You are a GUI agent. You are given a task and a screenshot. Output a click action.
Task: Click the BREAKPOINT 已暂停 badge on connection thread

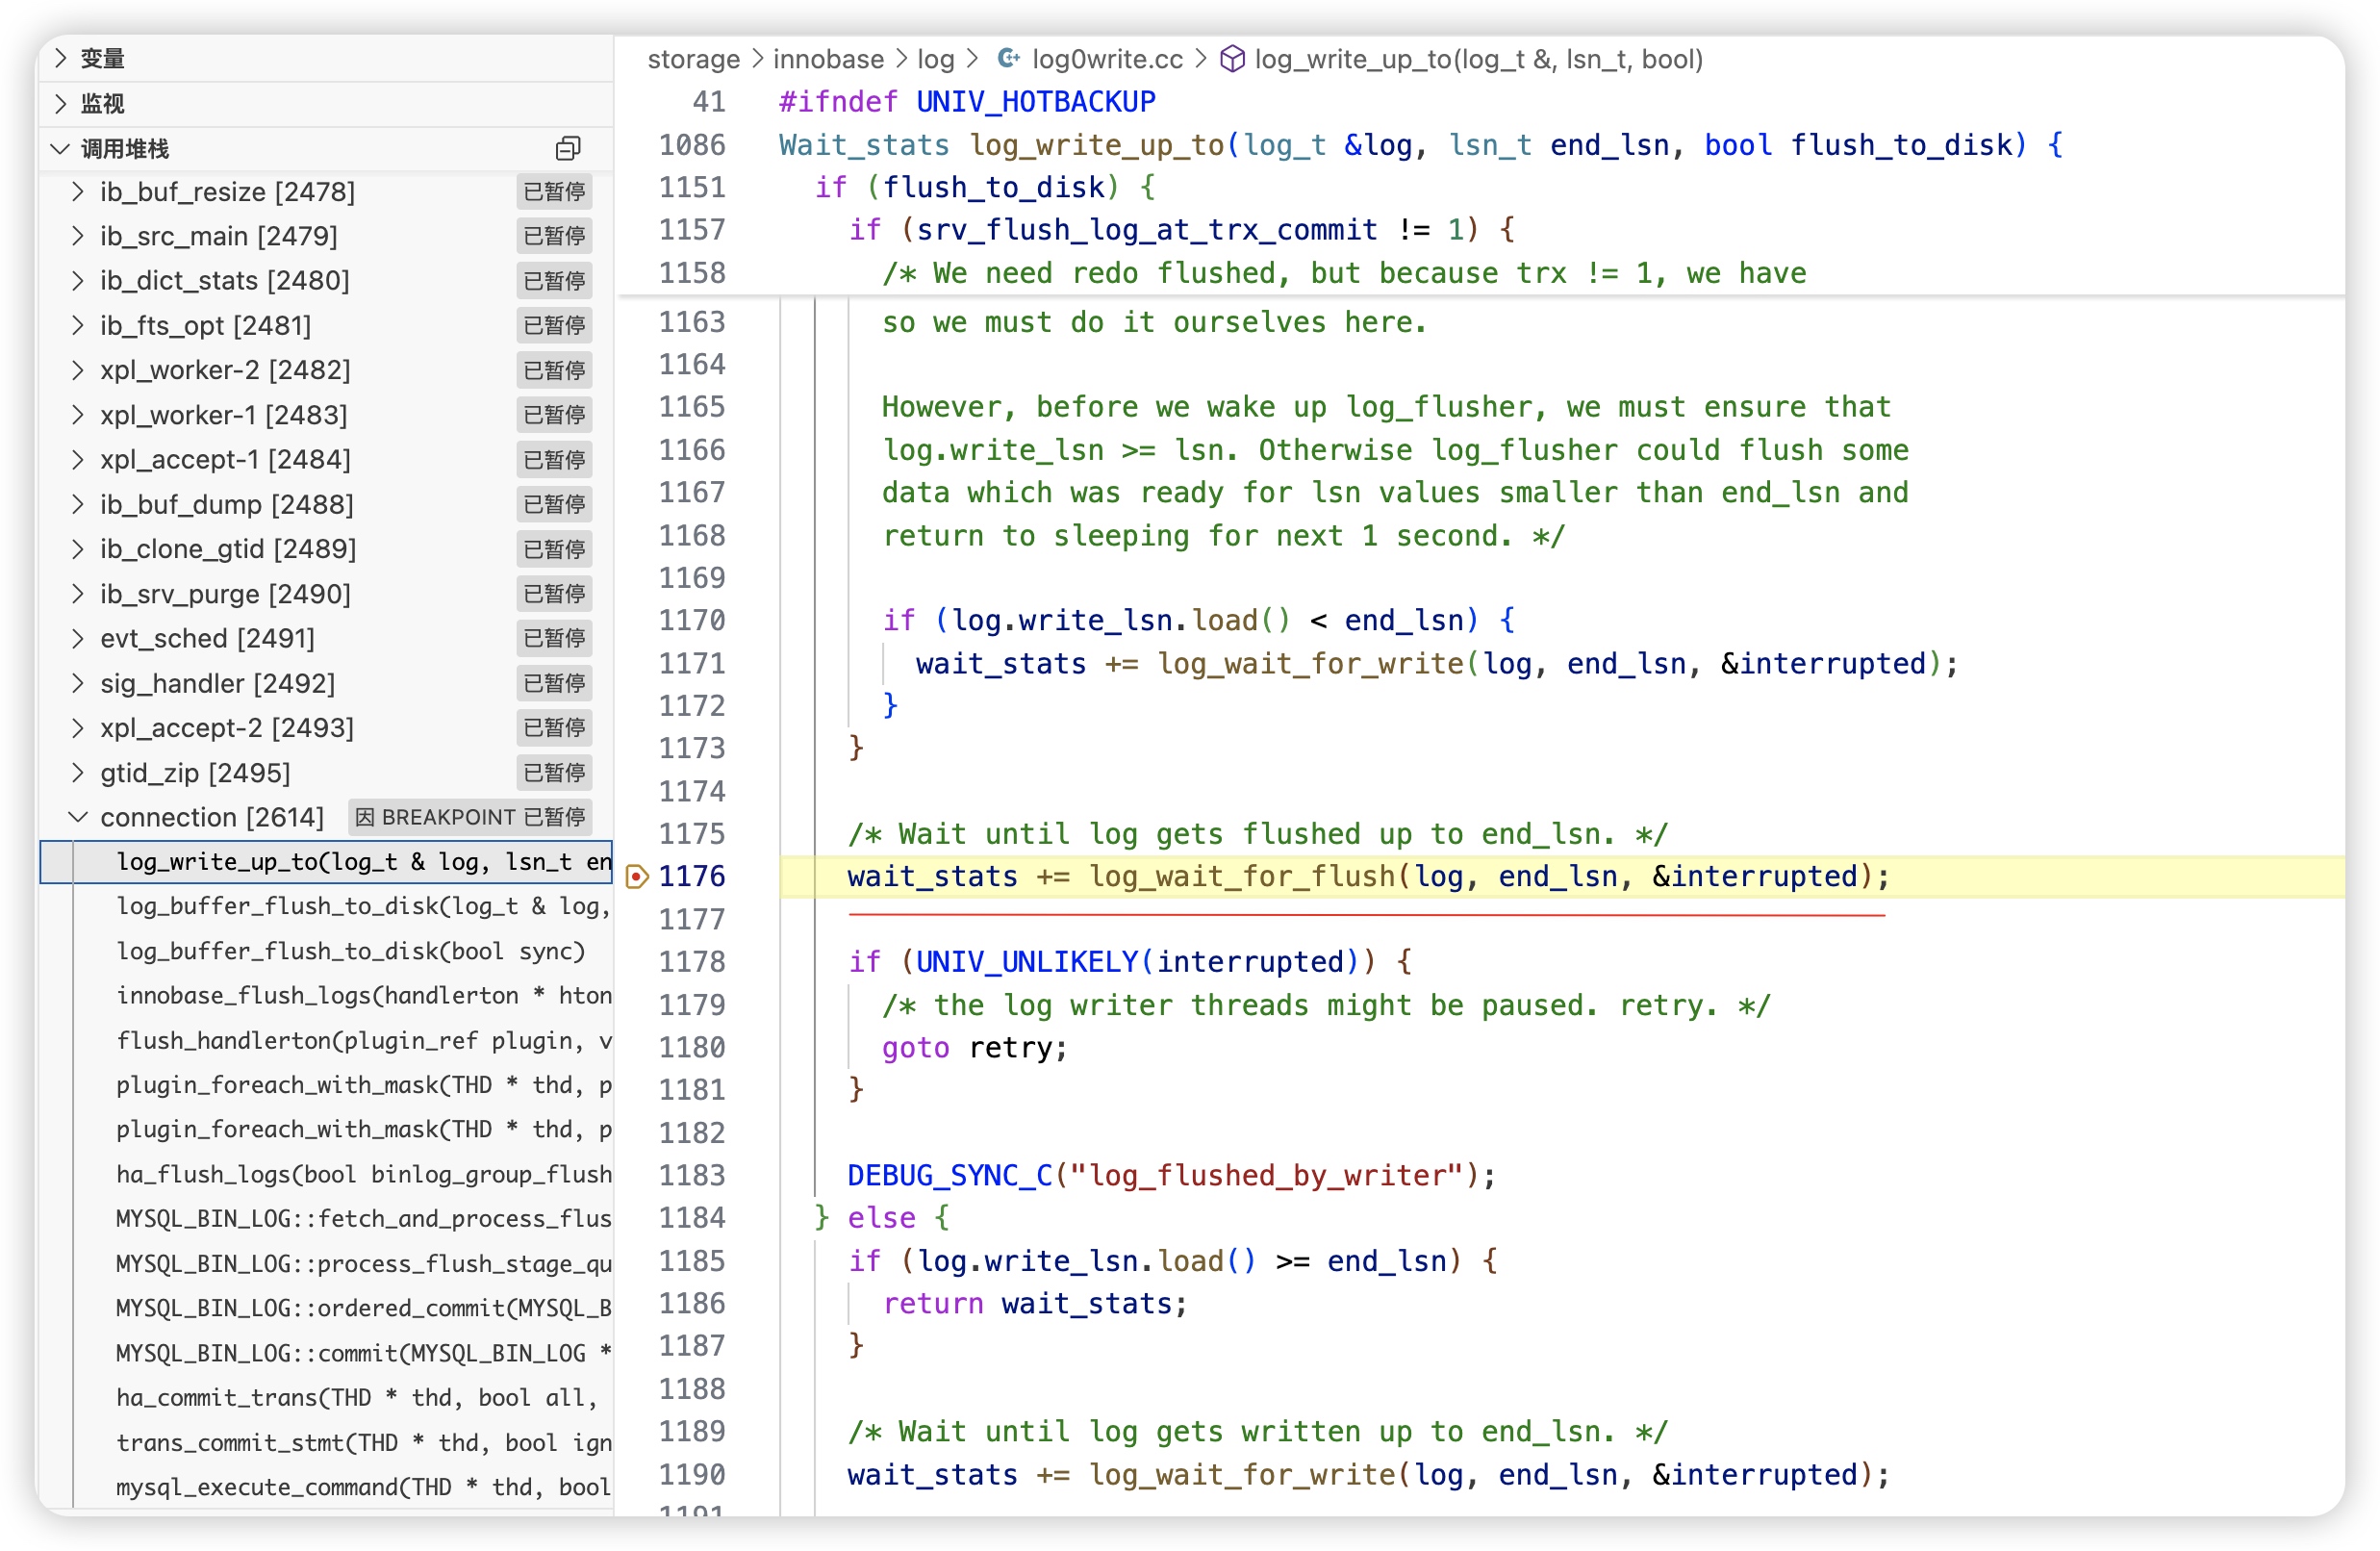tap(470, 817)
